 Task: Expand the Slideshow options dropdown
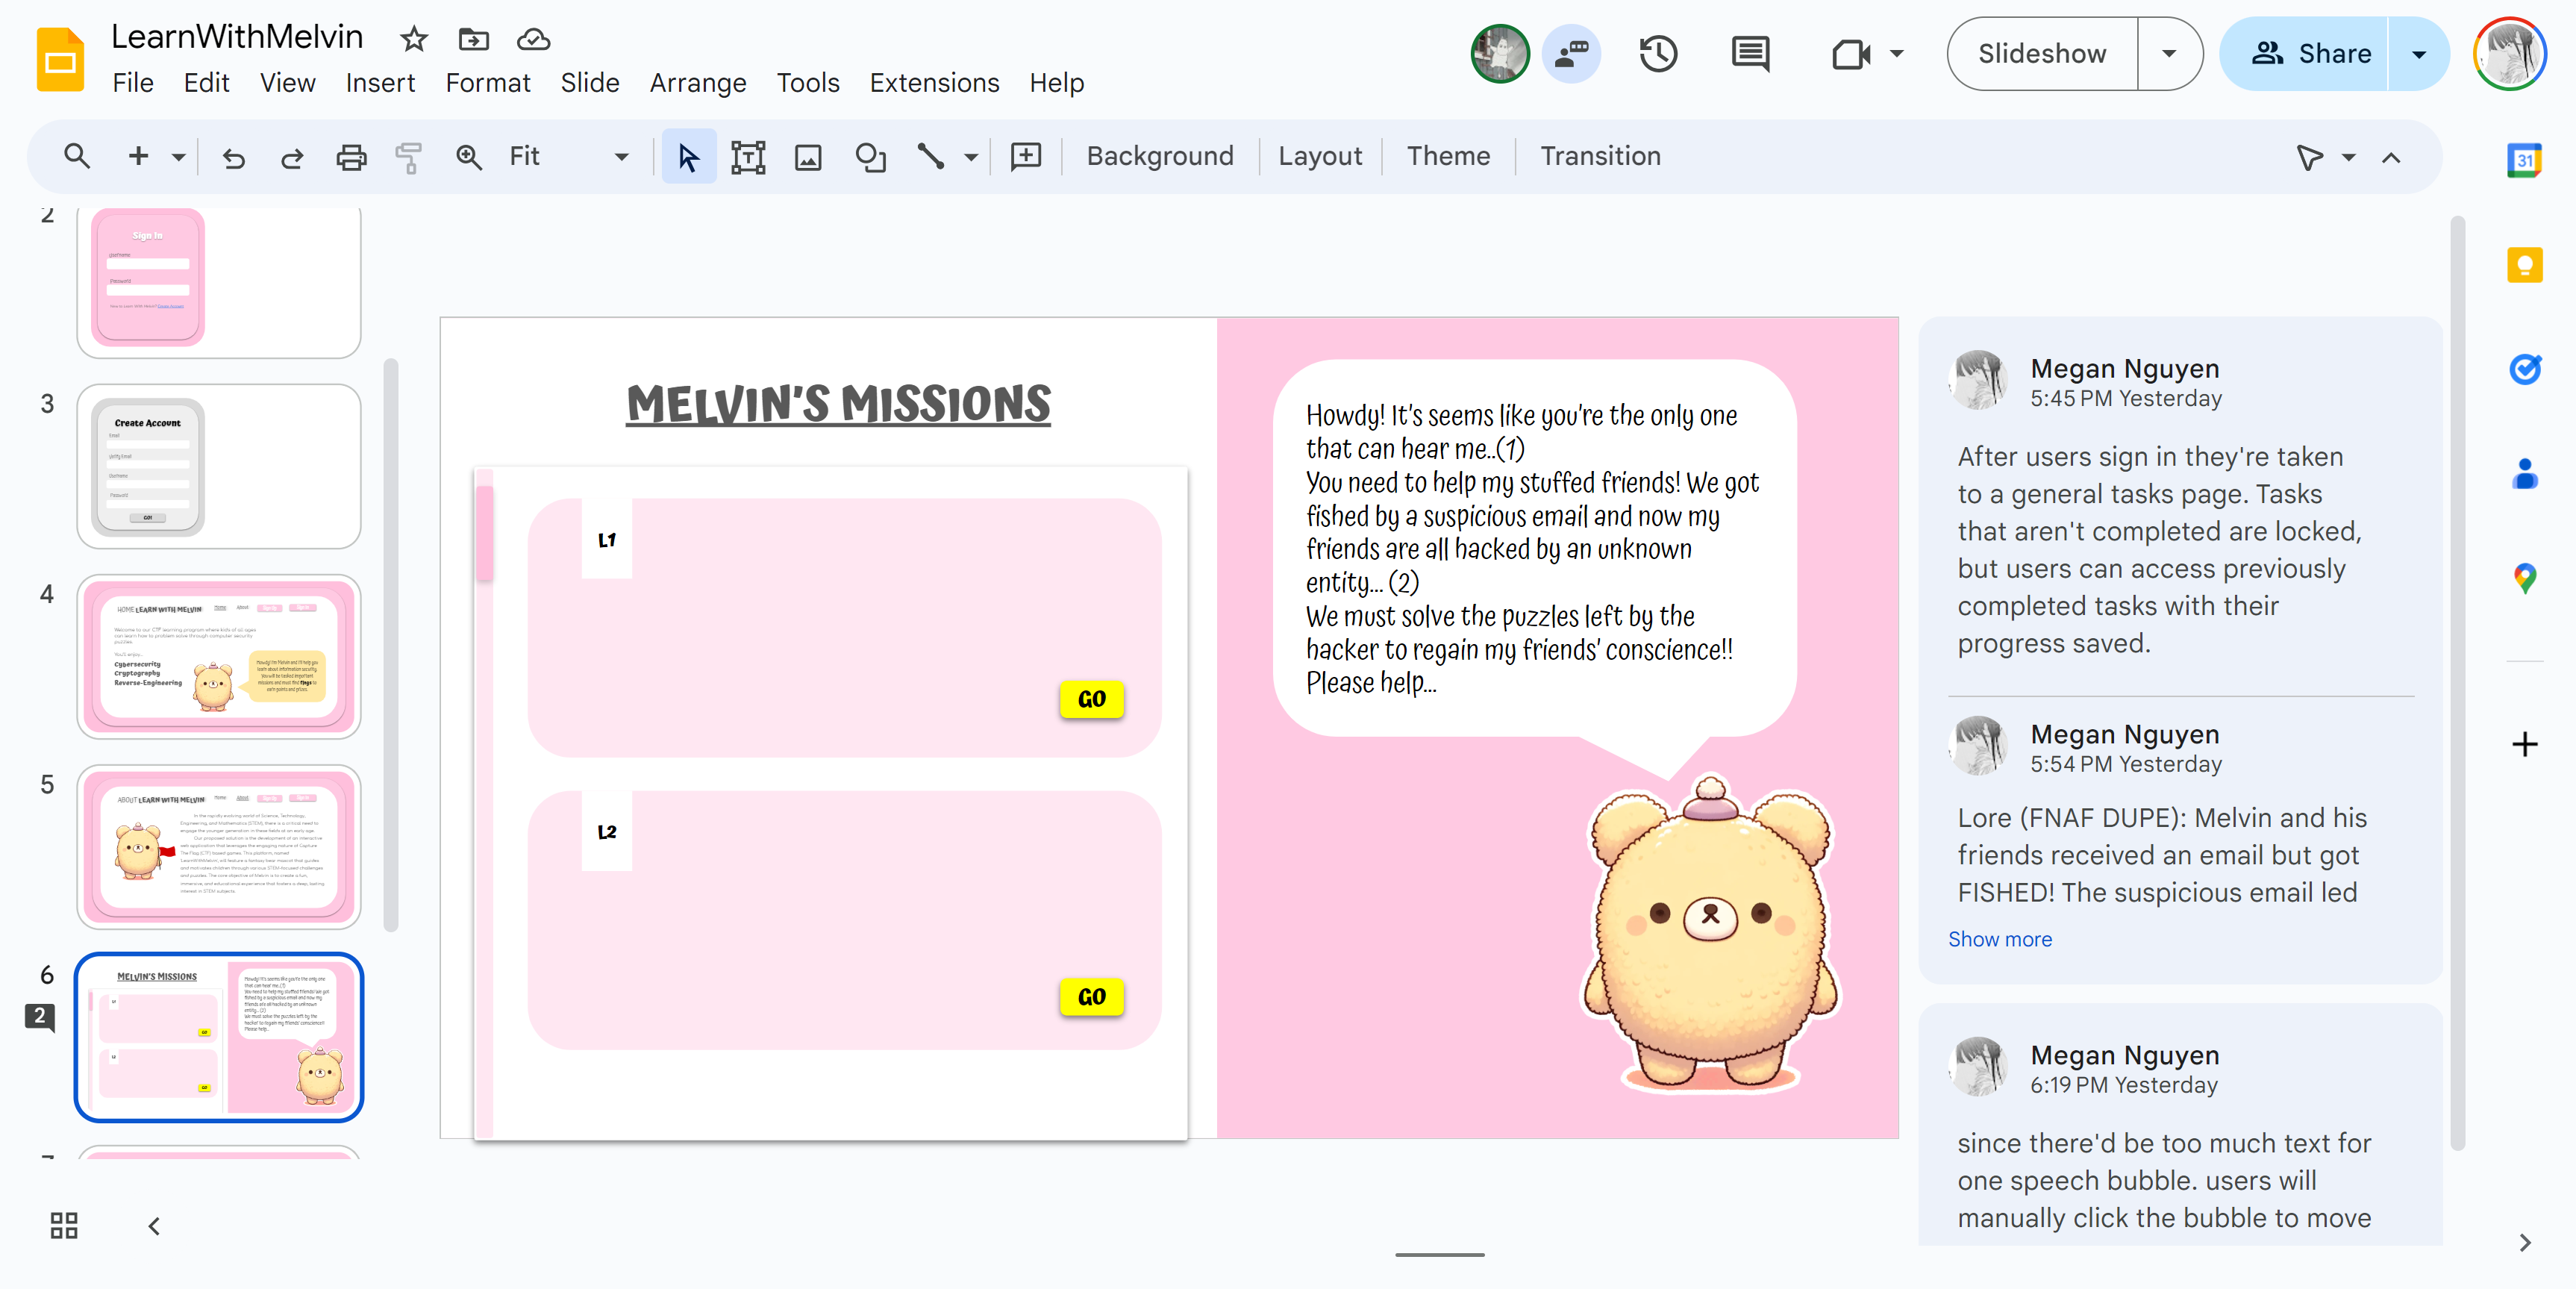(2168, 54)
